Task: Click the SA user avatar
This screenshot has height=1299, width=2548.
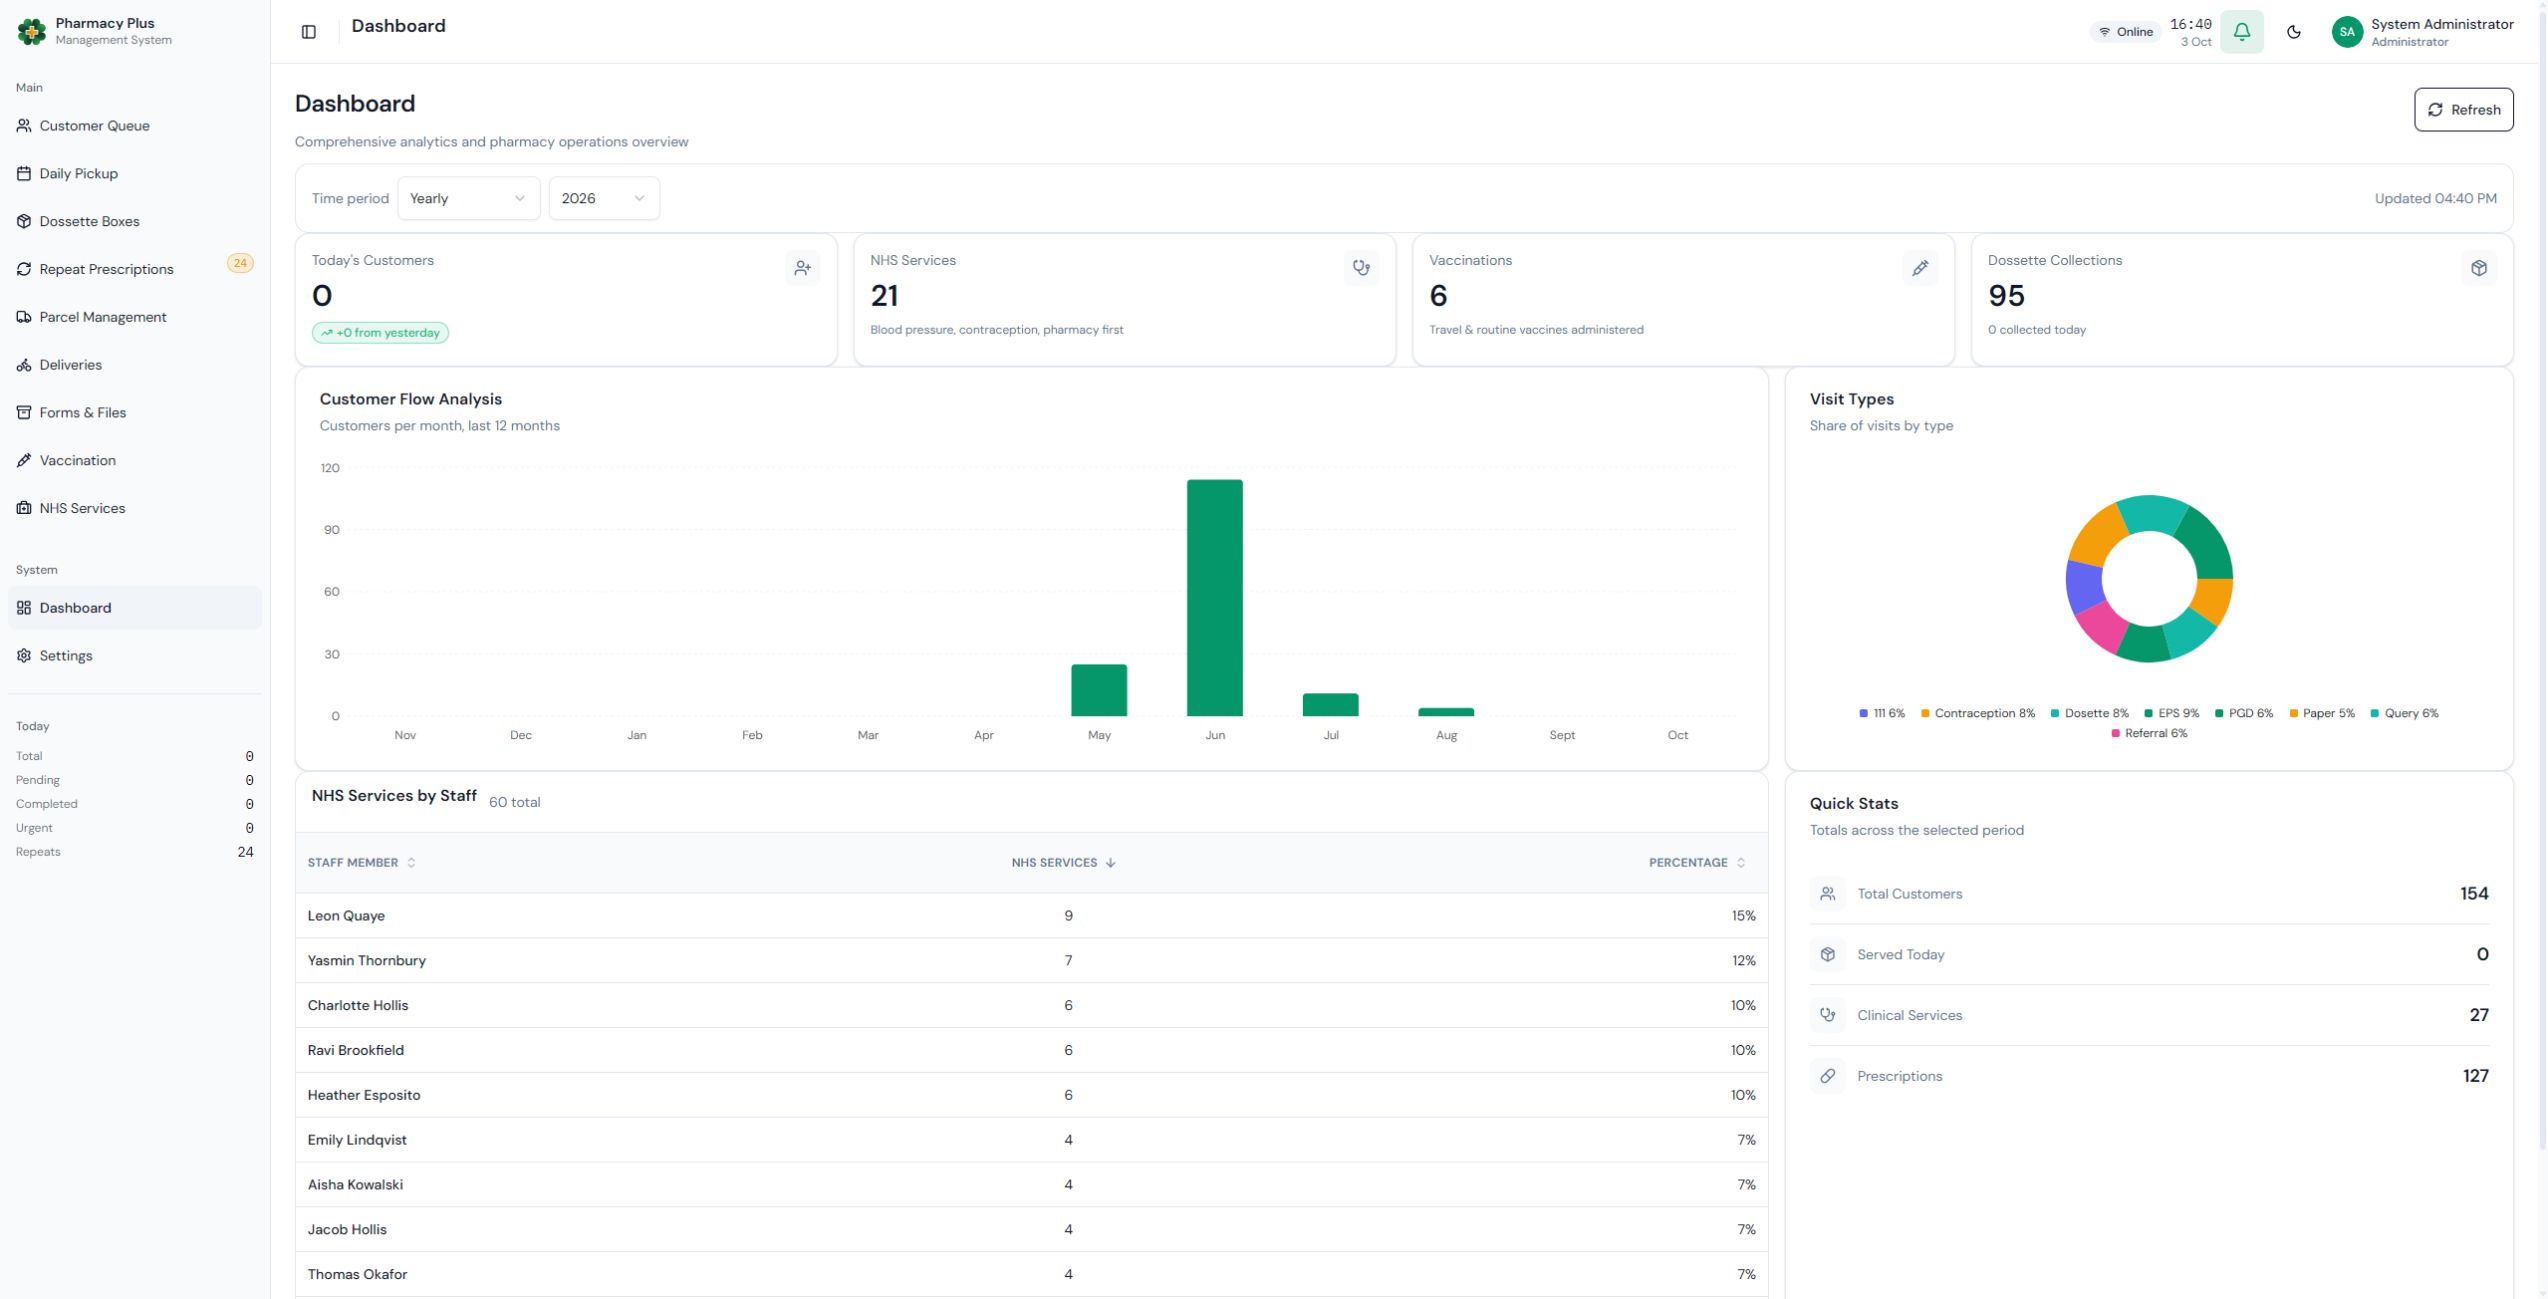Action: click(2347, 32)
